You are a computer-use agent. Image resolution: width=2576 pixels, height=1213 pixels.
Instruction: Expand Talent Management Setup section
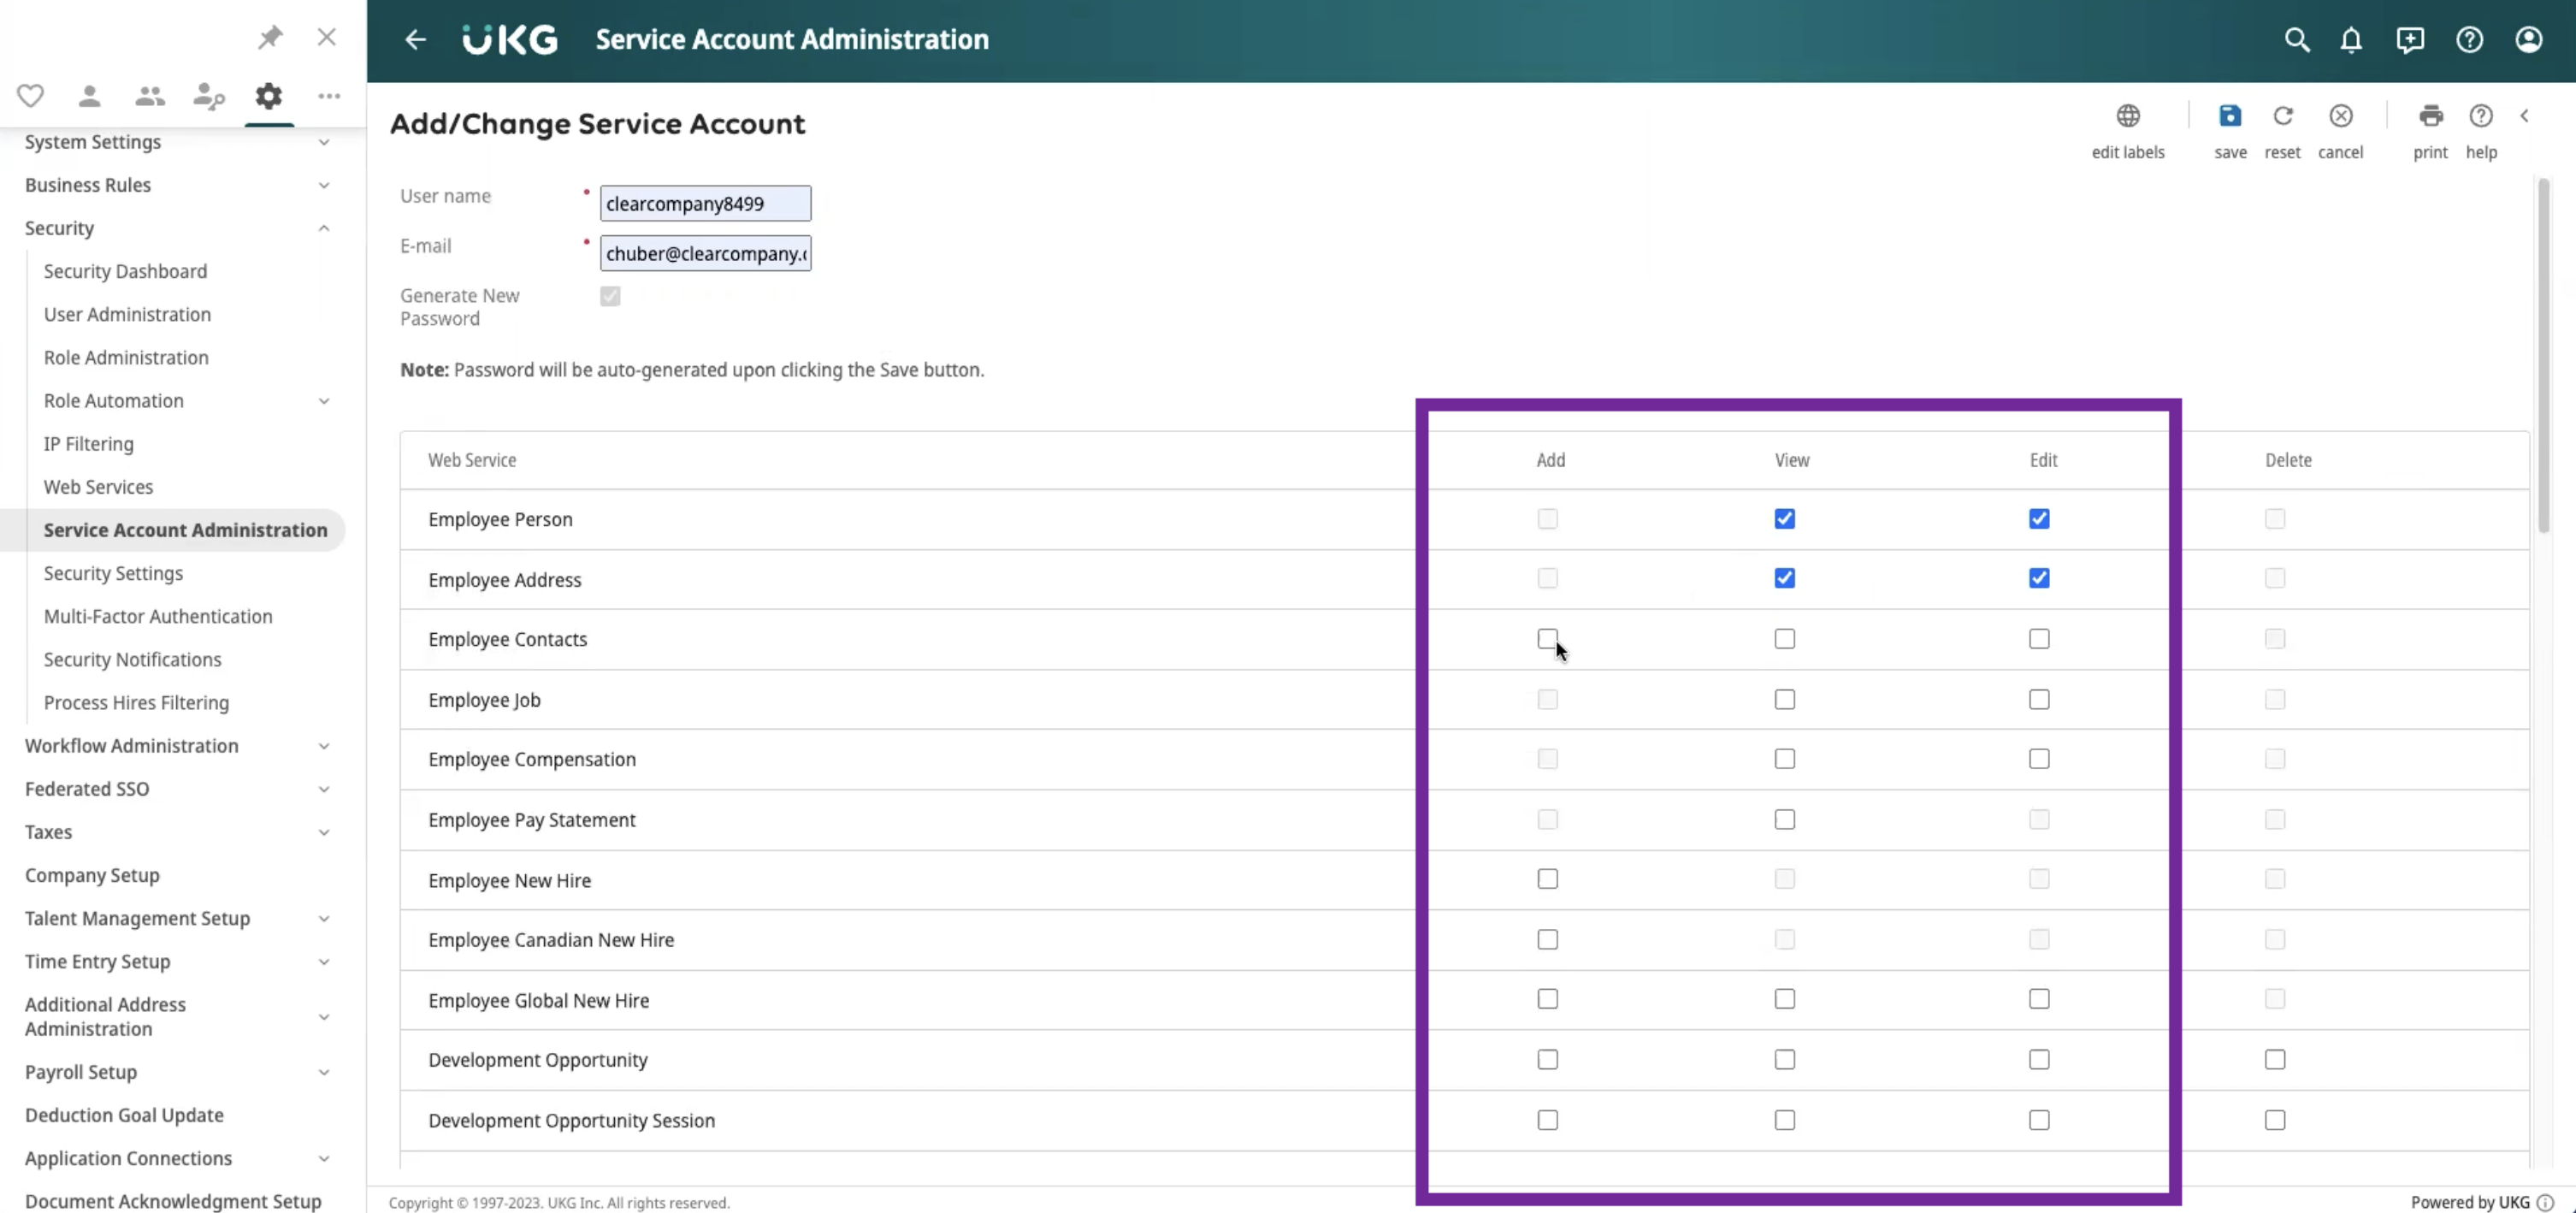[x=324, y=918]
